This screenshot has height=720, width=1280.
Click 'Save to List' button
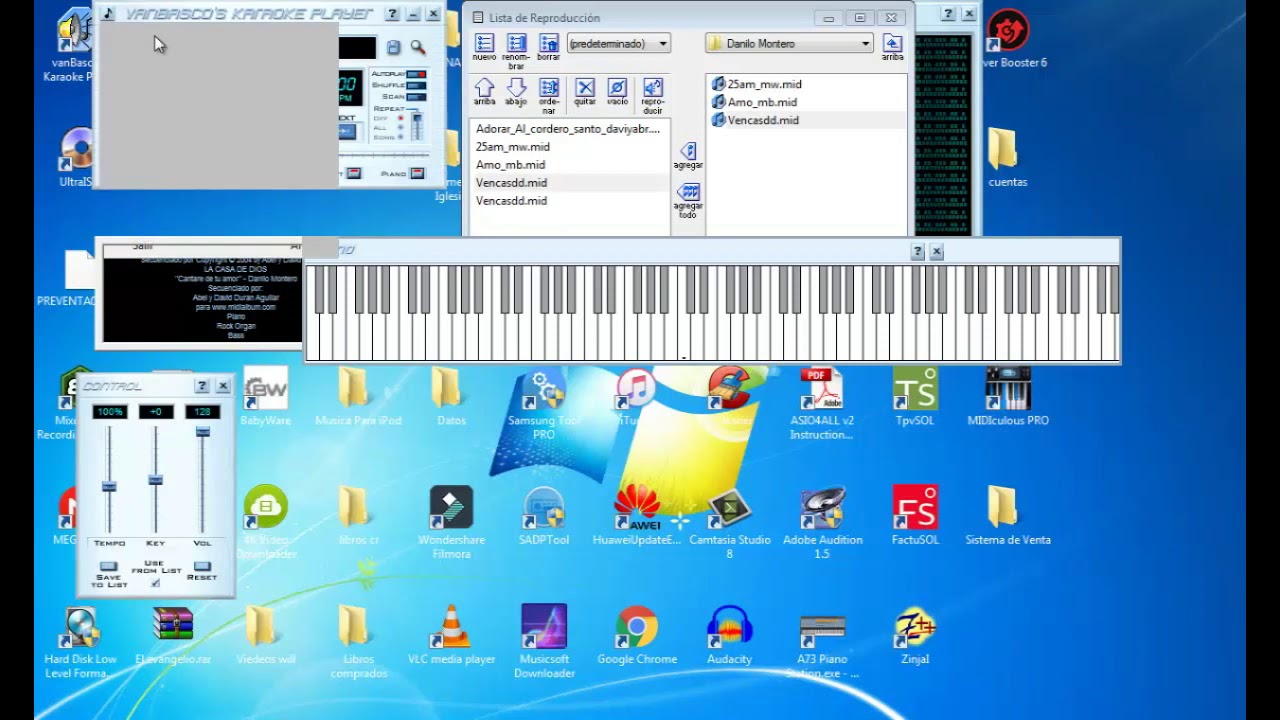(108, 567)
